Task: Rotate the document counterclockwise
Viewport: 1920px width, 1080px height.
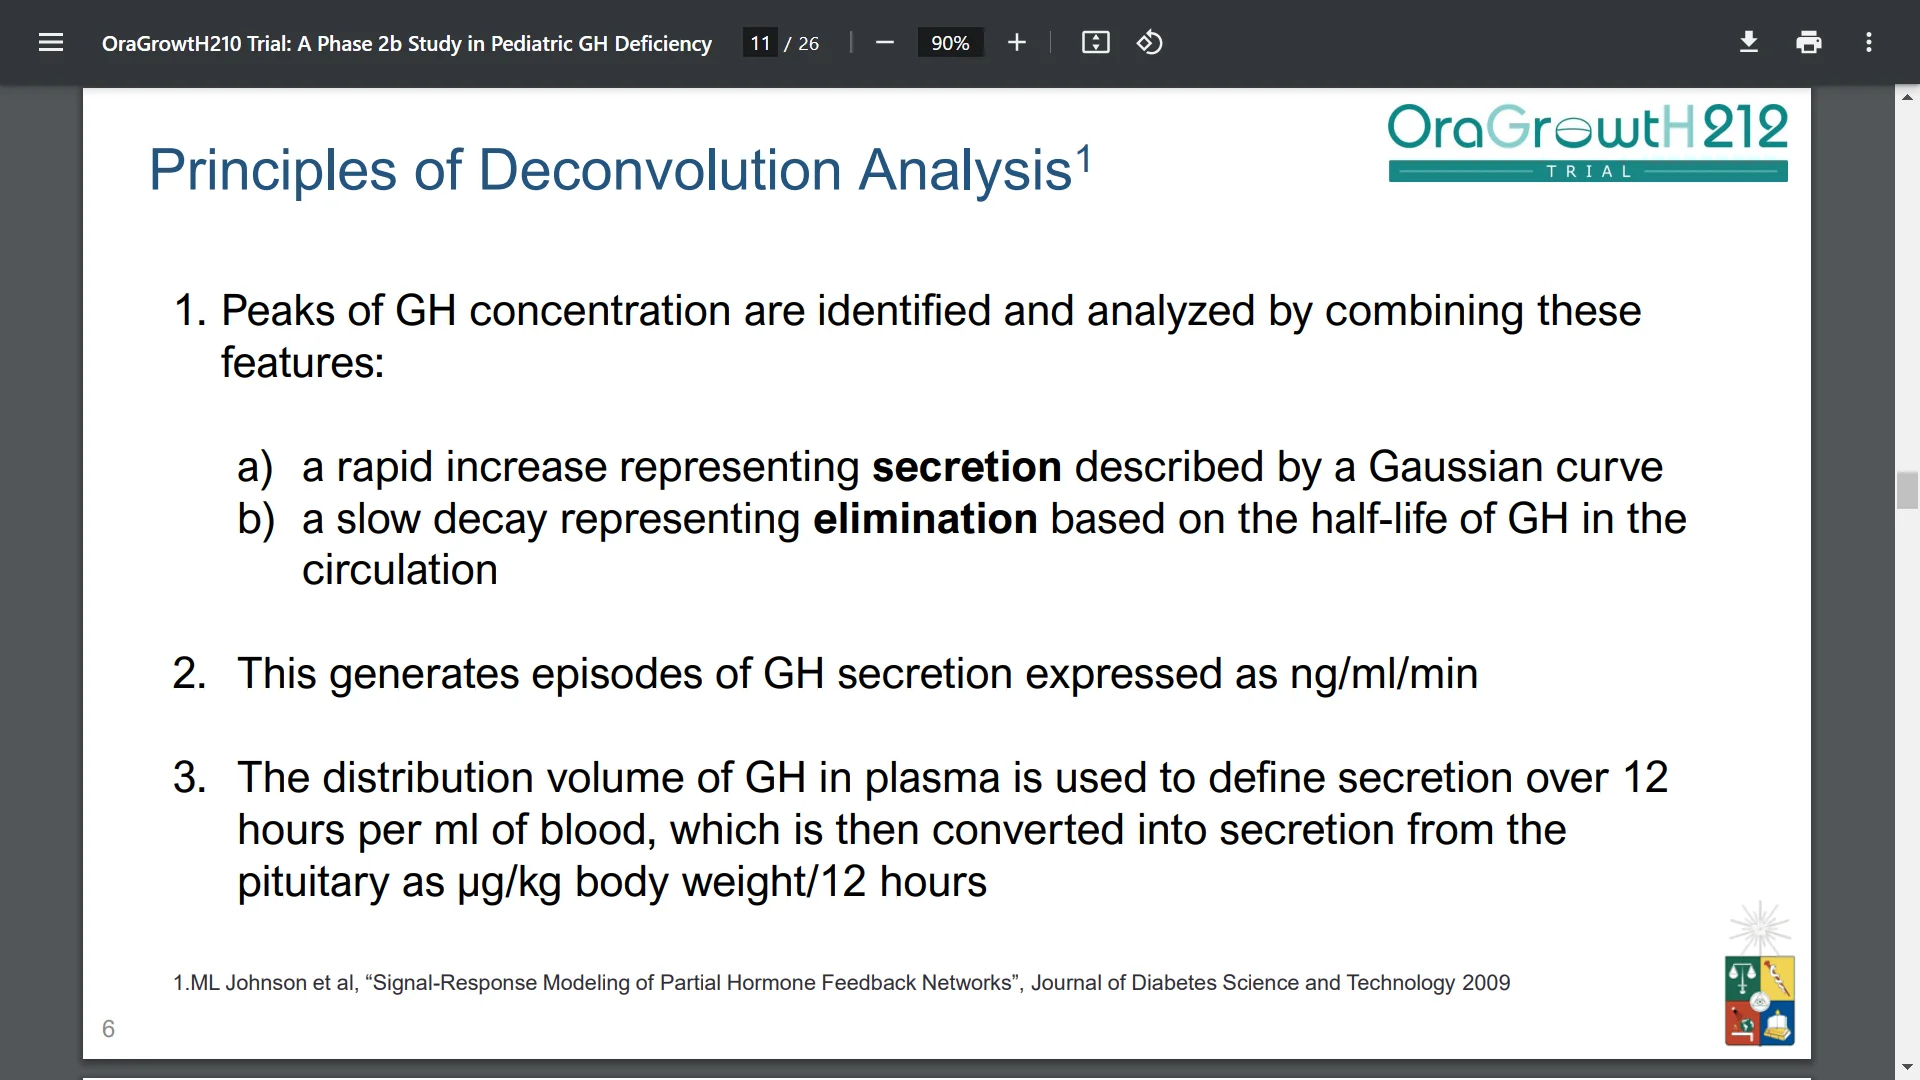Action: pyautogui.click(x=1150, y=43)
